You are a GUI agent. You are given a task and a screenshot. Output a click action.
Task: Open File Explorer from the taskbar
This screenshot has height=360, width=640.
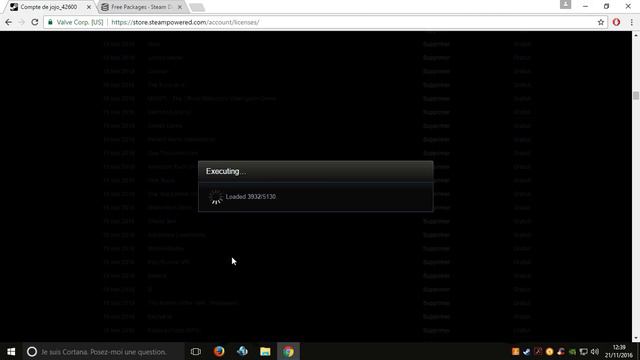265,351
